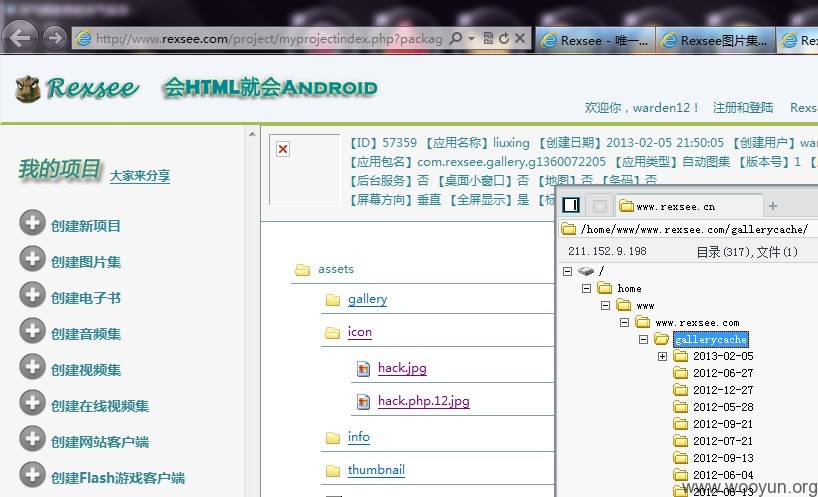Click the plus icon beside 创建音频集

pos(32,331)
